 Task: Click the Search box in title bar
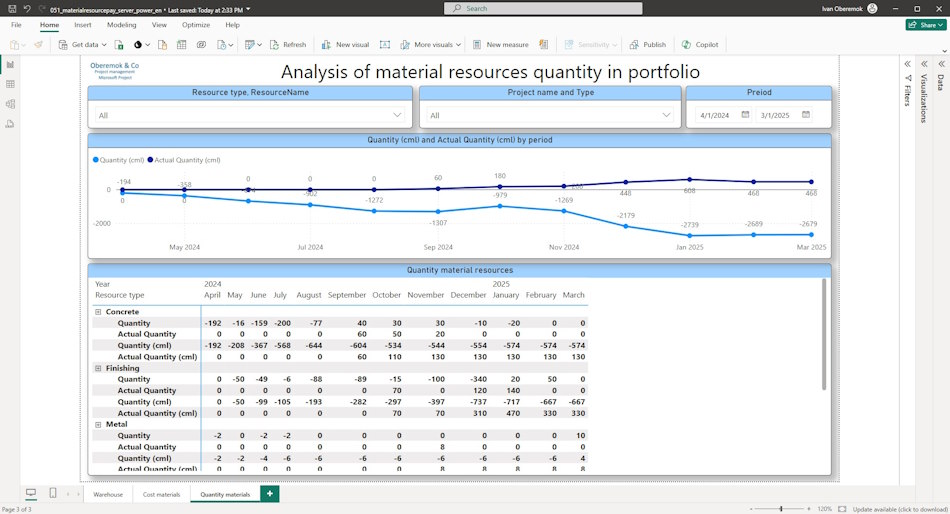(543, 8)
